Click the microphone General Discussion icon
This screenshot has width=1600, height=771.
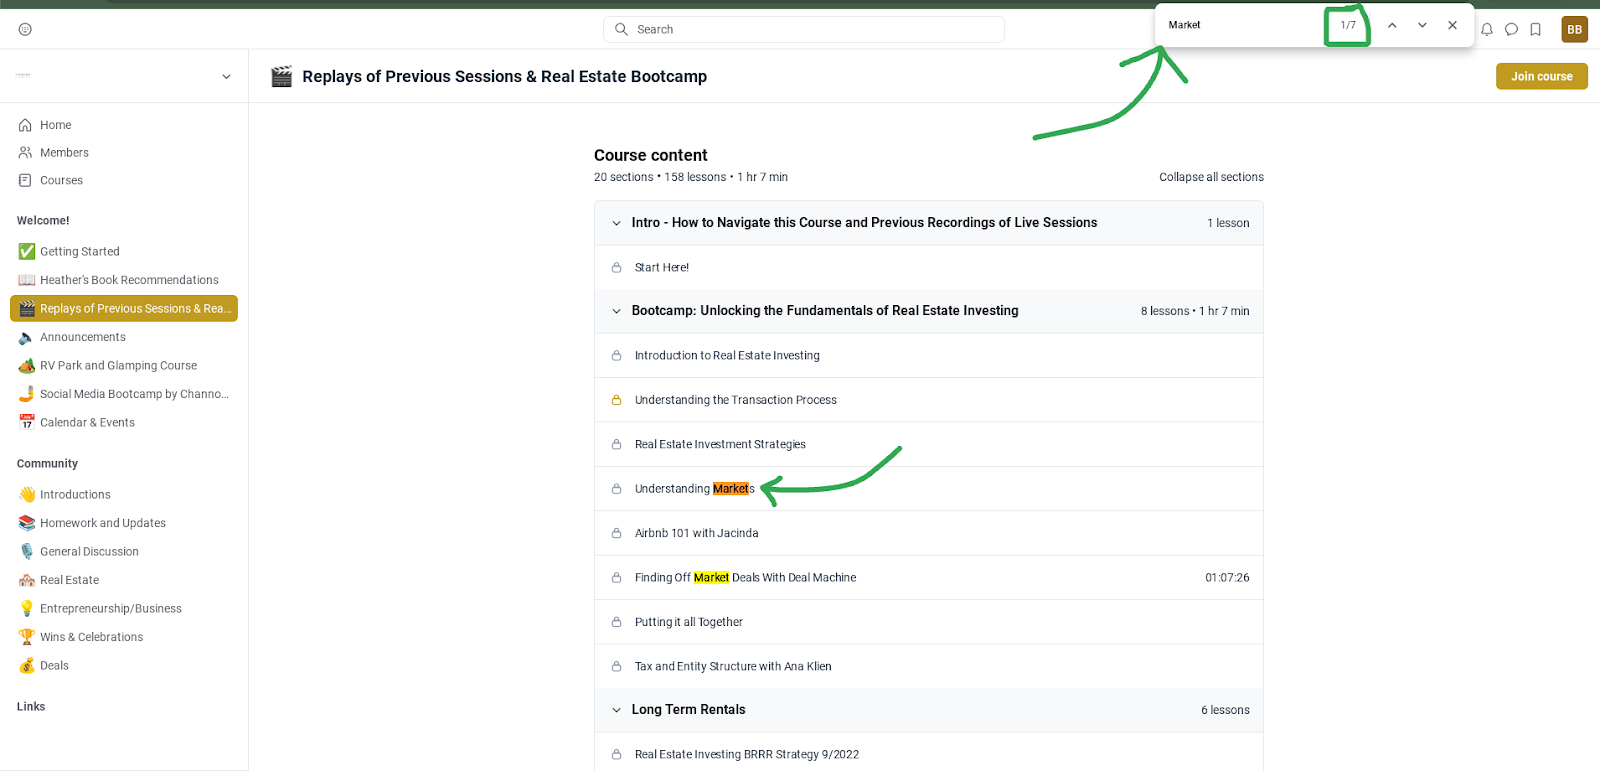pyautogui.click(x=27, y=551)
